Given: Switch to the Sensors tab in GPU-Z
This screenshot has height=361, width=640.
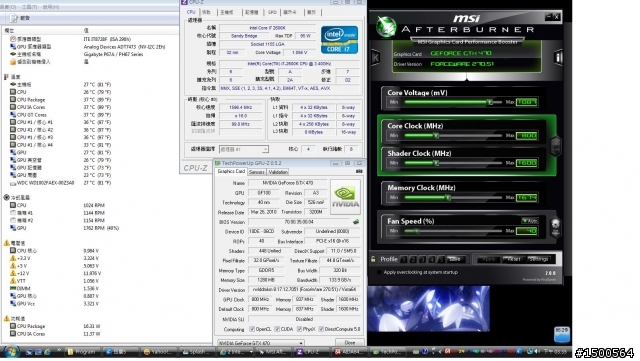Looking at the screenshot, I should (257, 172).
